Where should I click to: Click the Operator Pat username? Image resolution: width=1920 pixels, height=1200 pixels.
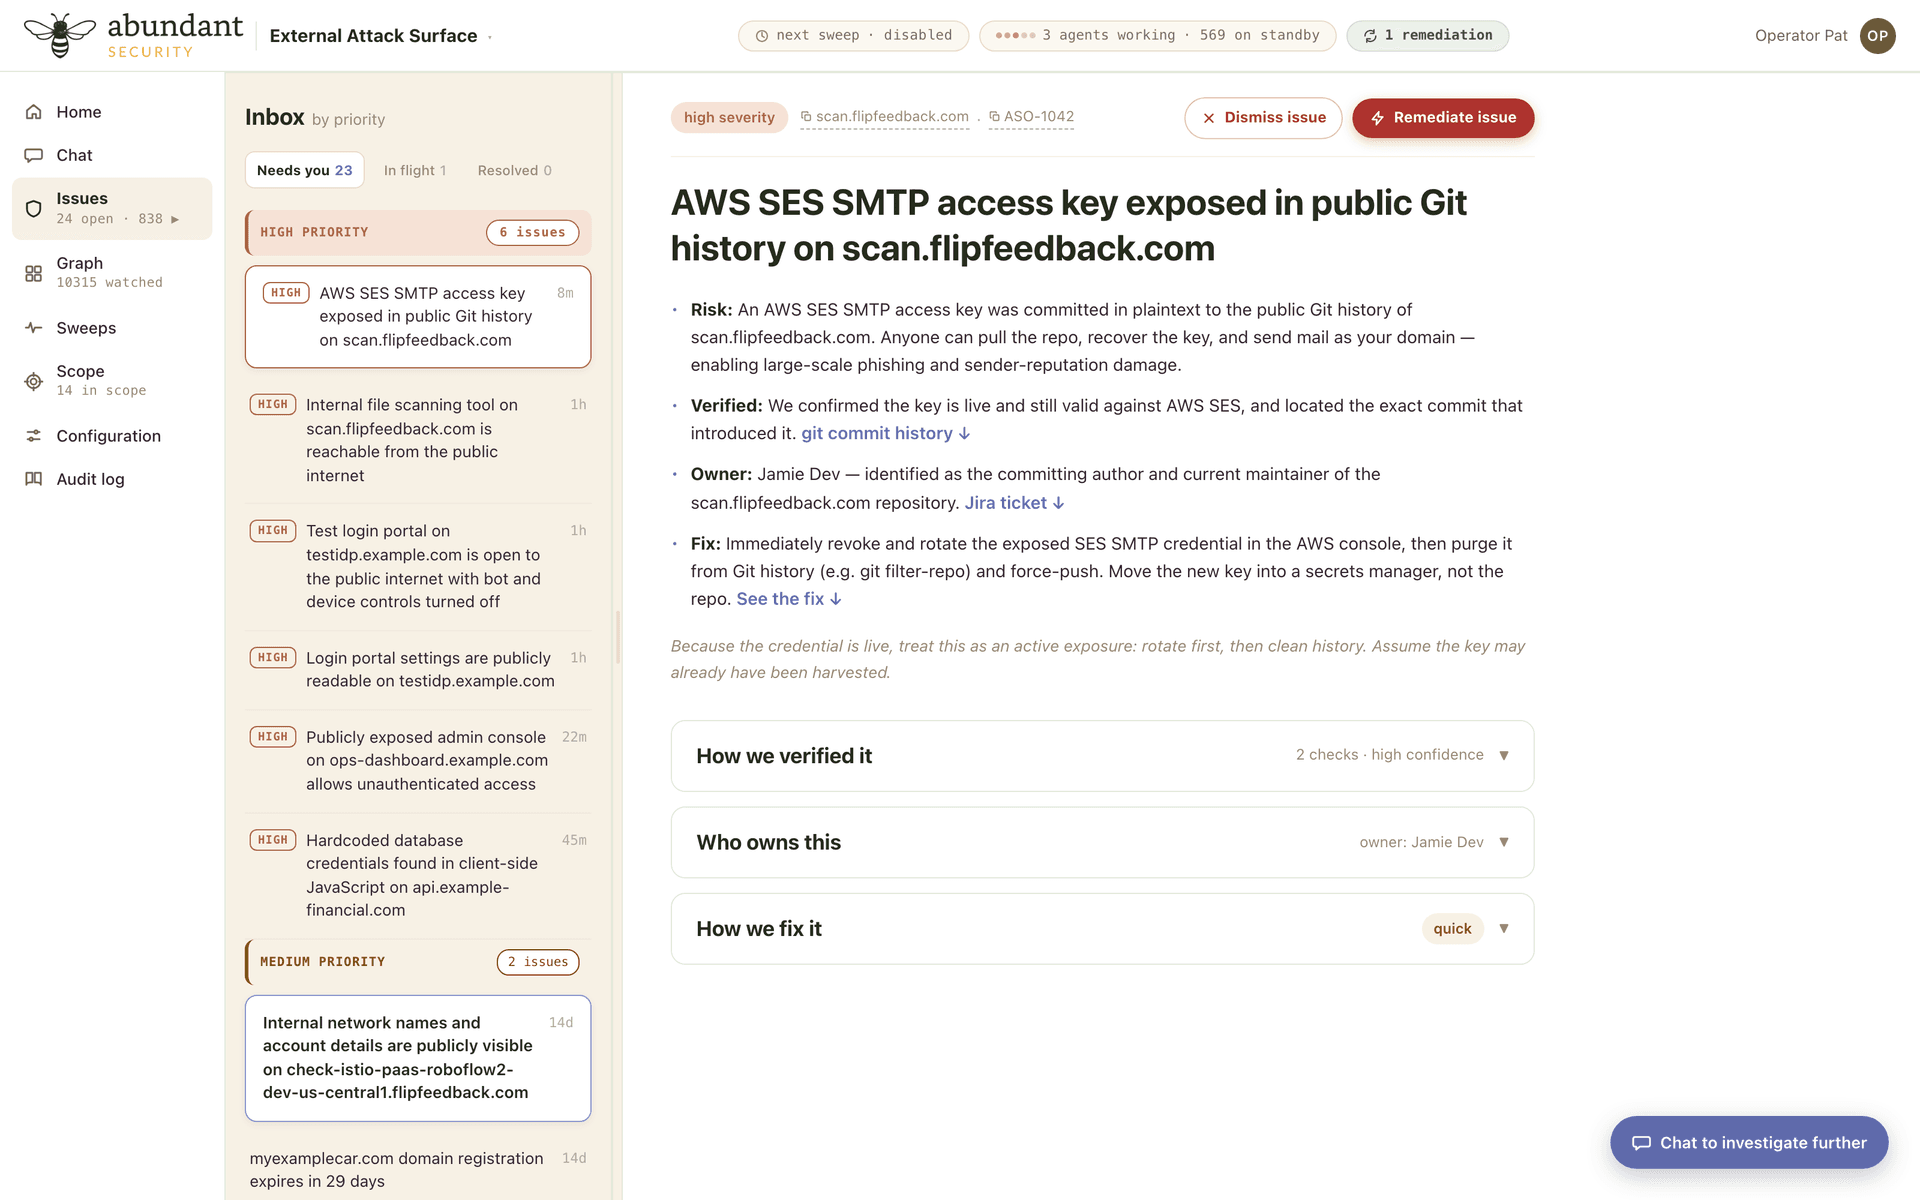click(1801, 36)
